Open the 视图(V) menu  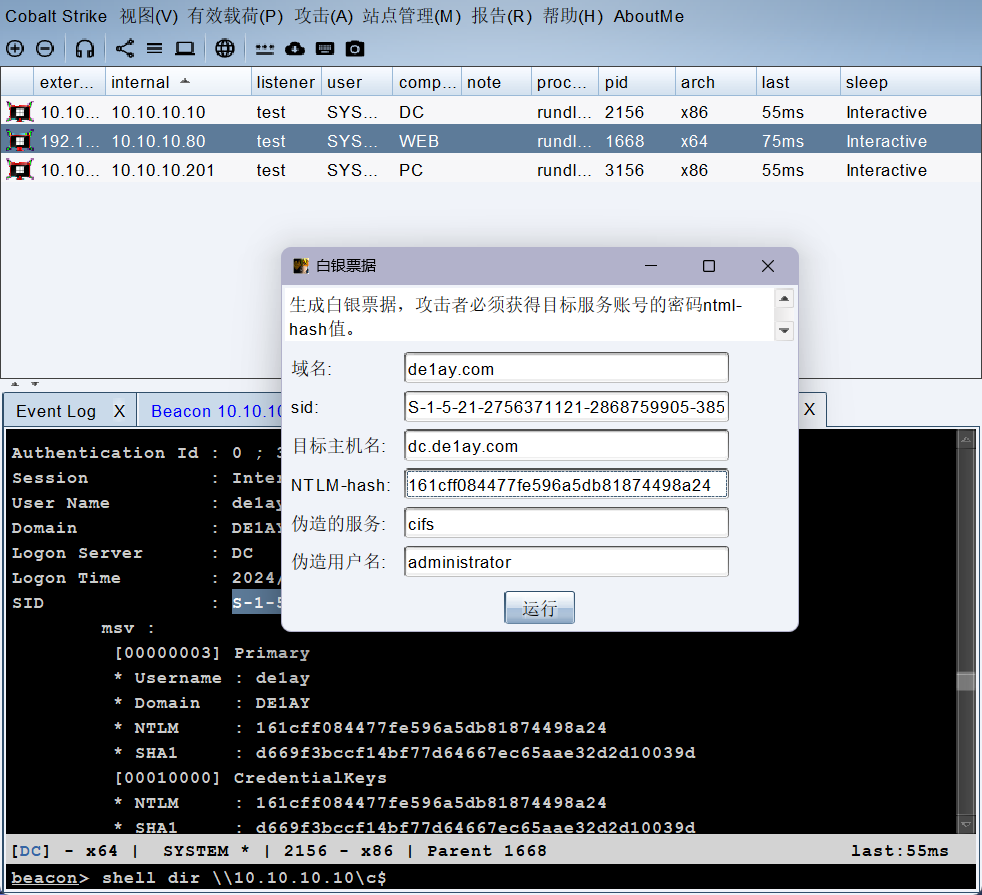[149, 16]
